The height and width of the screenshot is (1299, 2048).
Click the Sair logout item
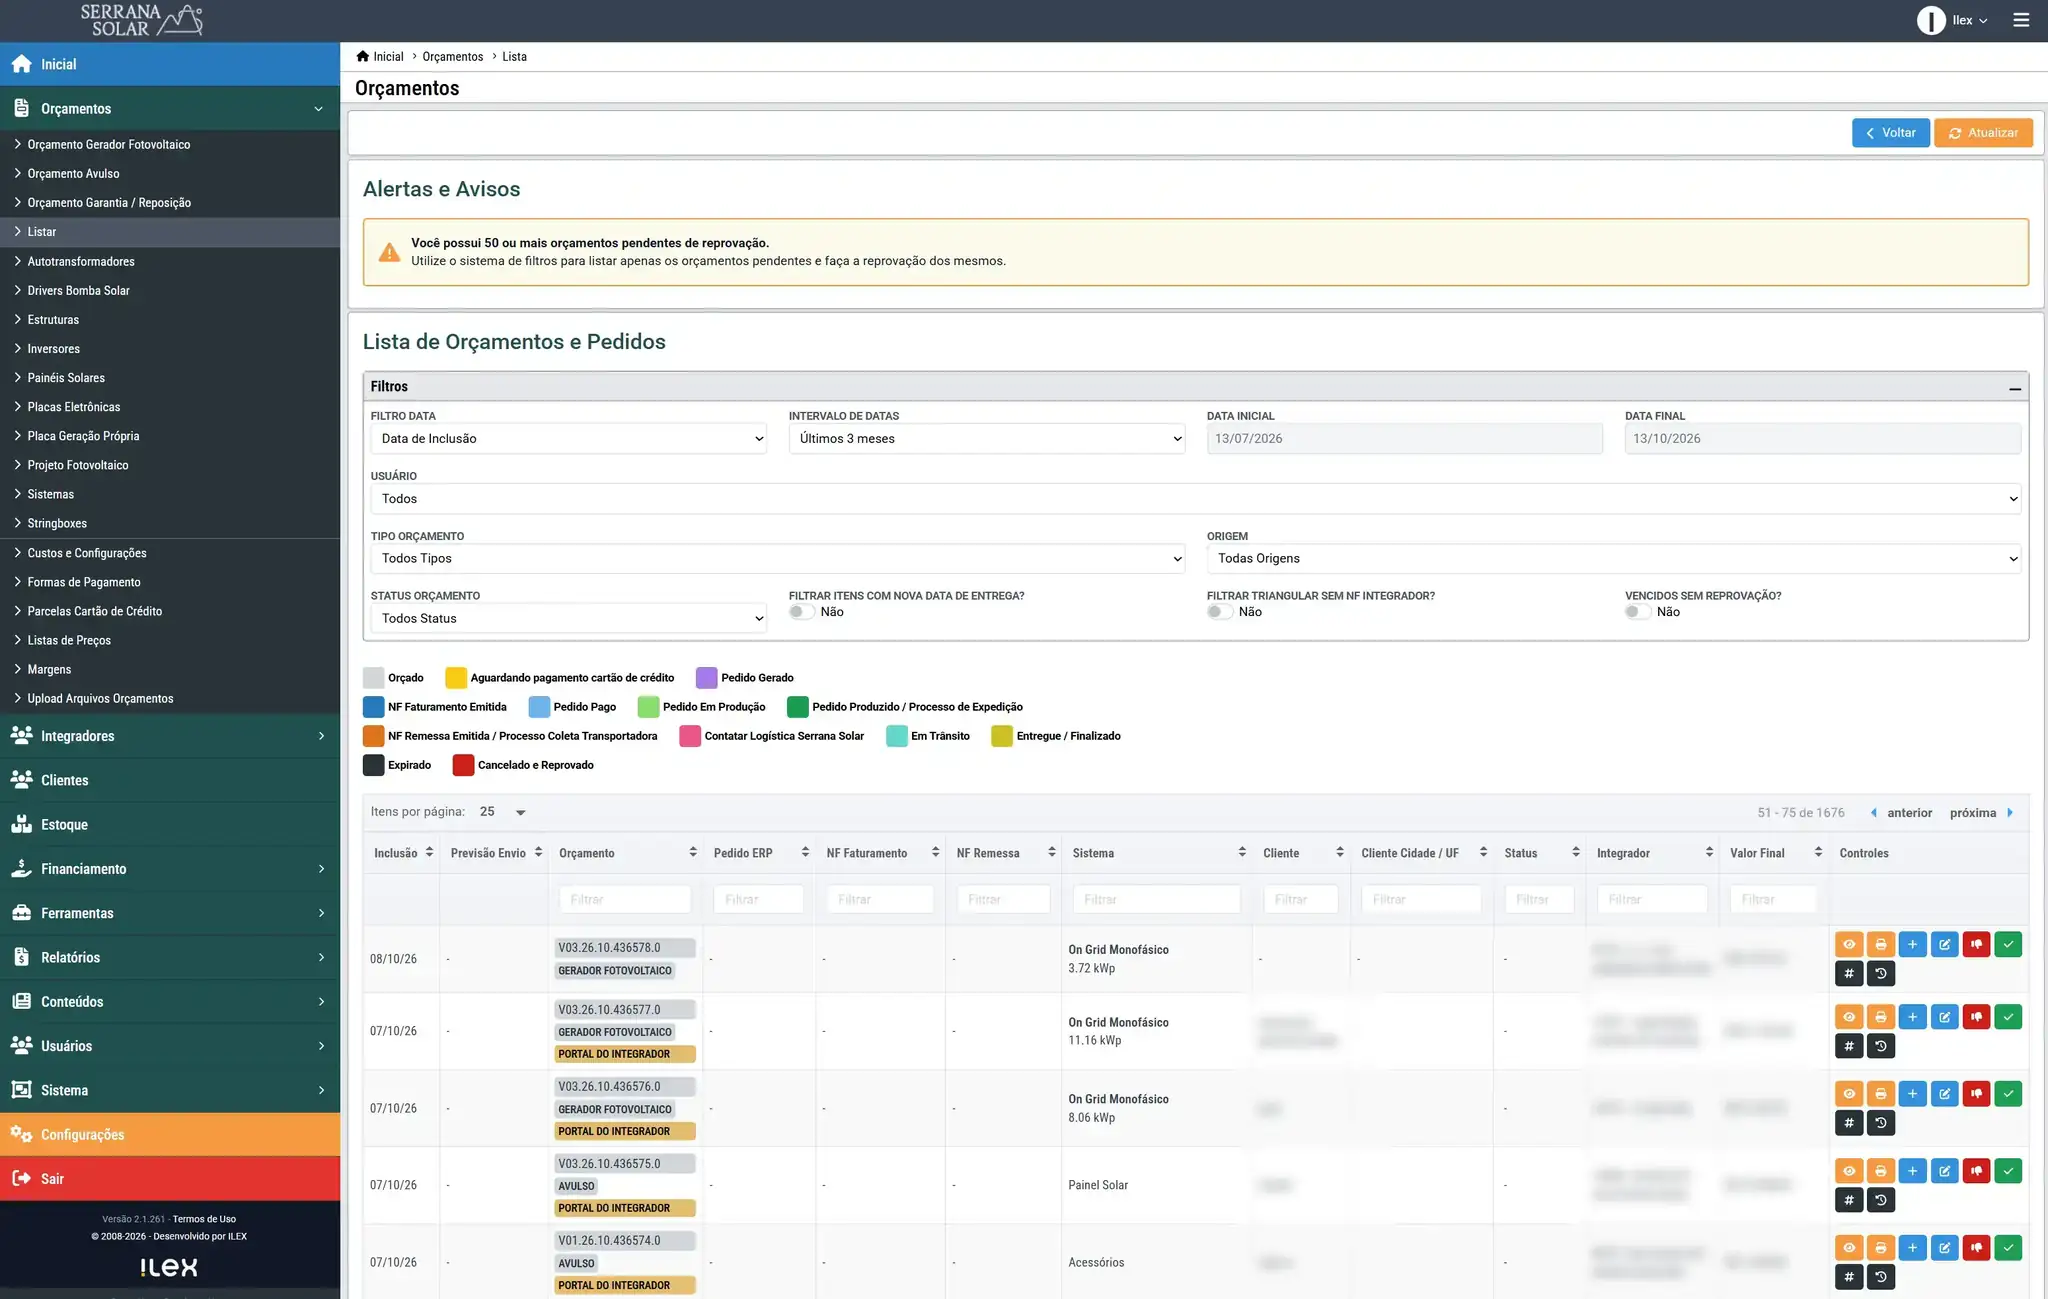pos(170,1179)
